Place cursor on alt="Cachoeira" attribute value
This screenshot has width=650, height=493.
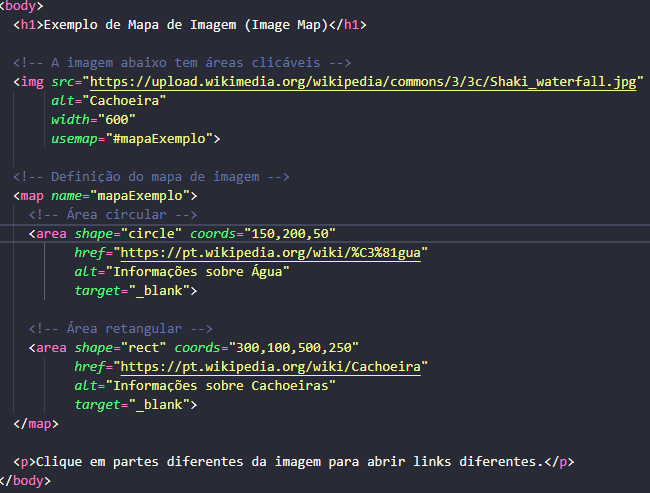coord(124,101)
